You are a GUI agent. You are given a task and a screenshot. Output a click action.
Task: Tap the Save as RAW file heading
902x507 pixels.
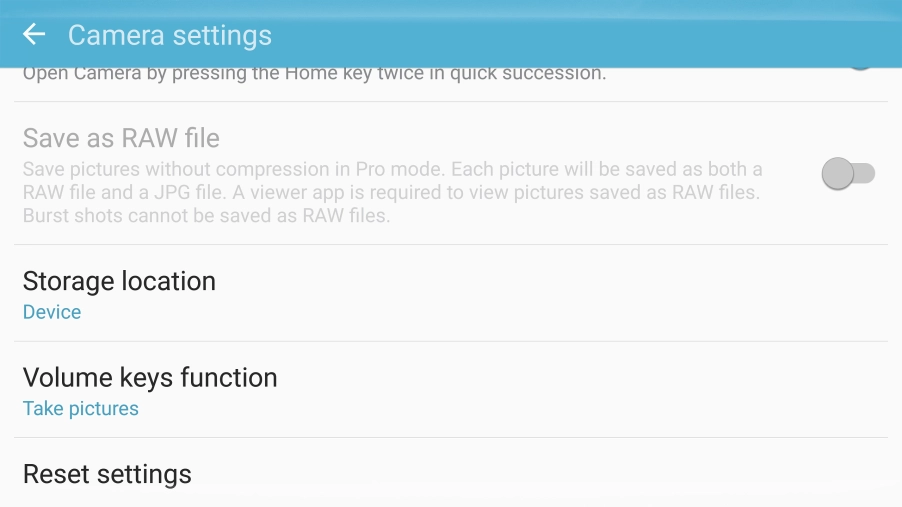(121, 138)
